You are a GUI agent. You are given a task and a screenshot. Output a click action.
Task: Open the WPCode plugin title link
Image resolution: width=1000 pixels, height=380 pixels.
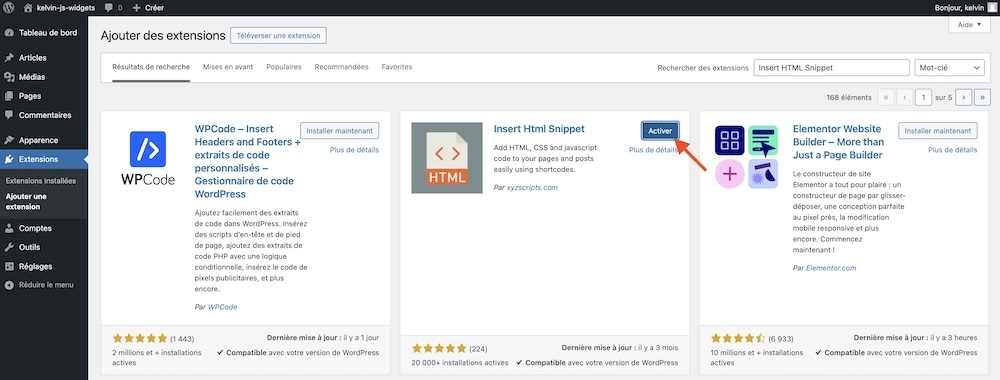[x=247, y=160]
